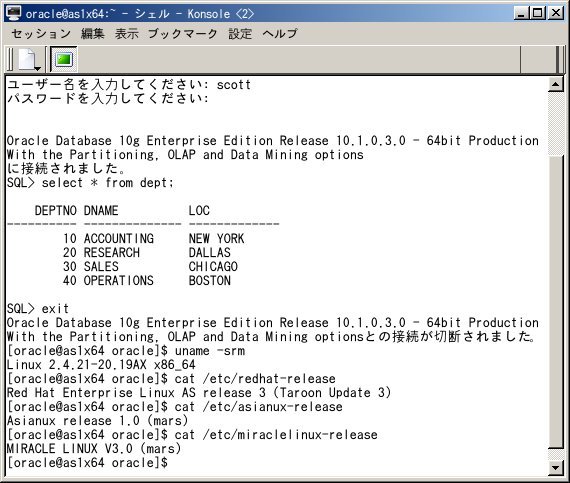Open the ヘルプ menu

pyautogui.click(x=280, y=33)
